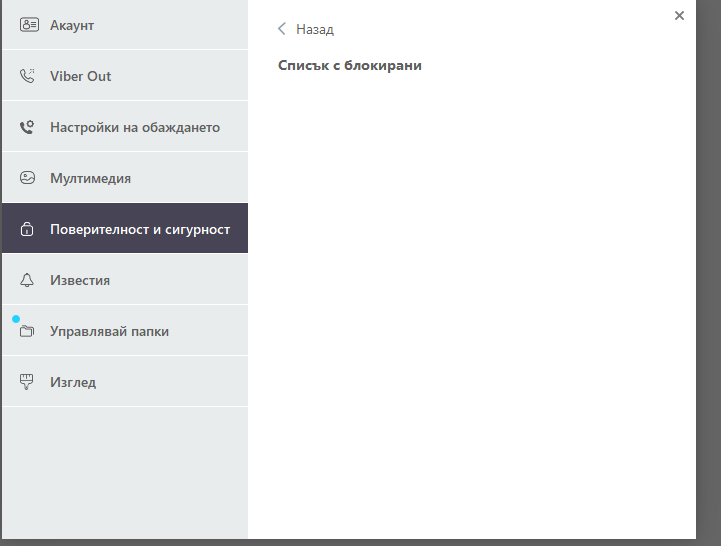Click the appearance paintbrush icon
This screenshot has width=721, height=546.
[28, 382]
